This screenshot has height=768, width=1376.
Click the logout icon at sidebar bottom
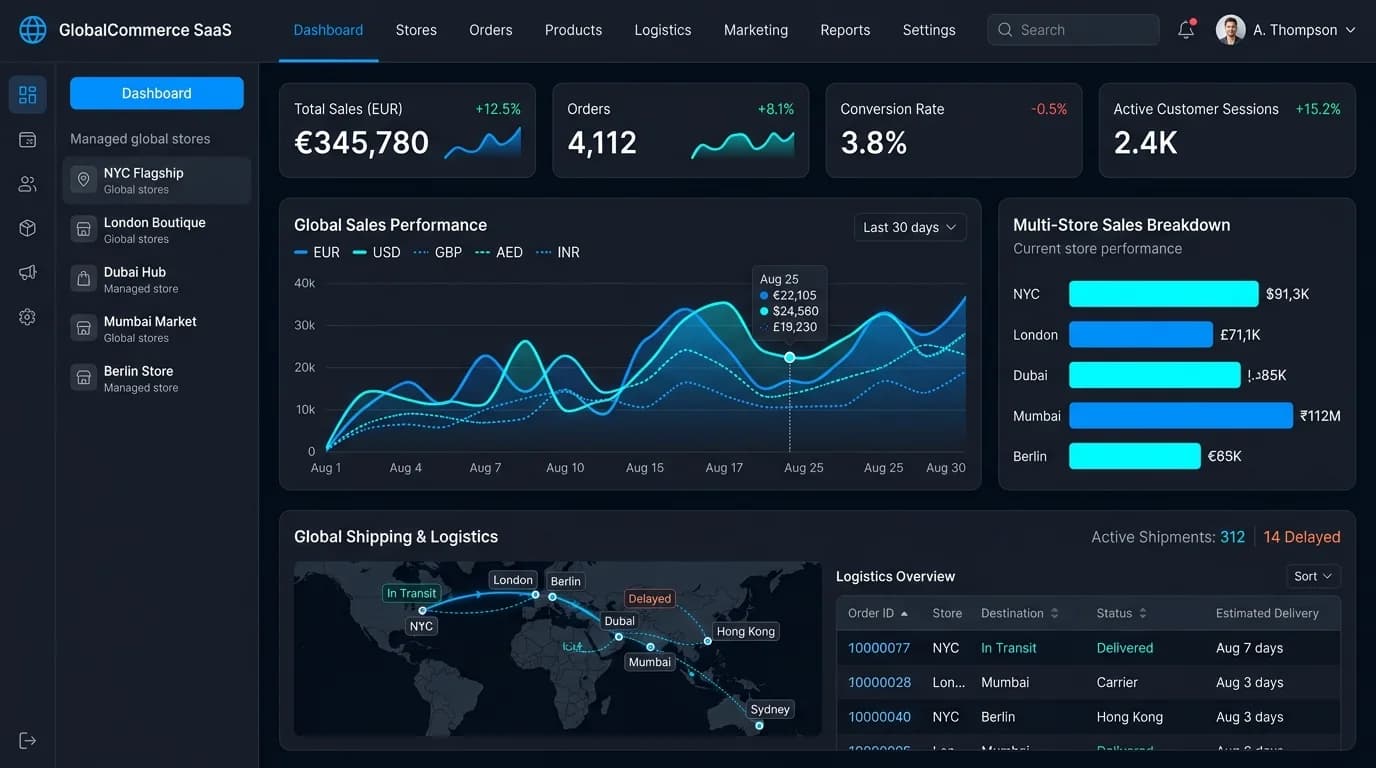pos(27,741)
